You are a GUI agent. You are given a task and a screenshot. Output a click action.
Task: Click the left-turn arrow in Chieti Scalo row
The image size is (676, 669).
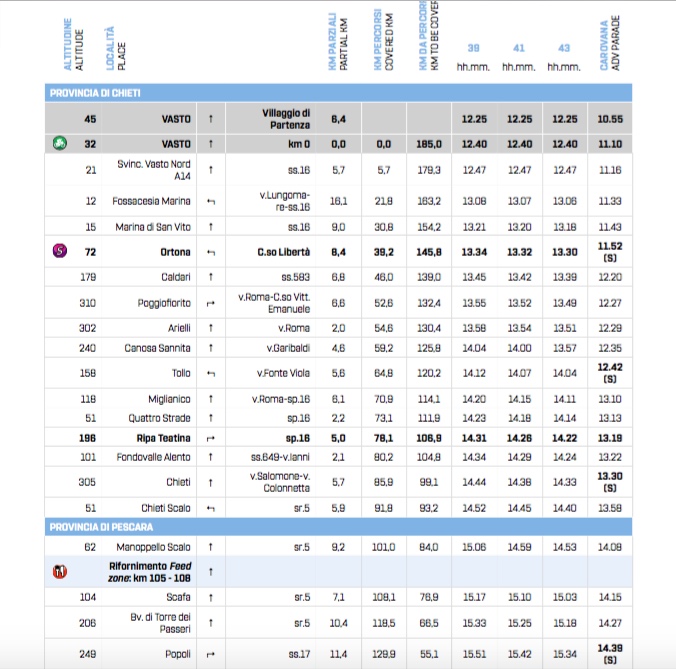point(210,508)
